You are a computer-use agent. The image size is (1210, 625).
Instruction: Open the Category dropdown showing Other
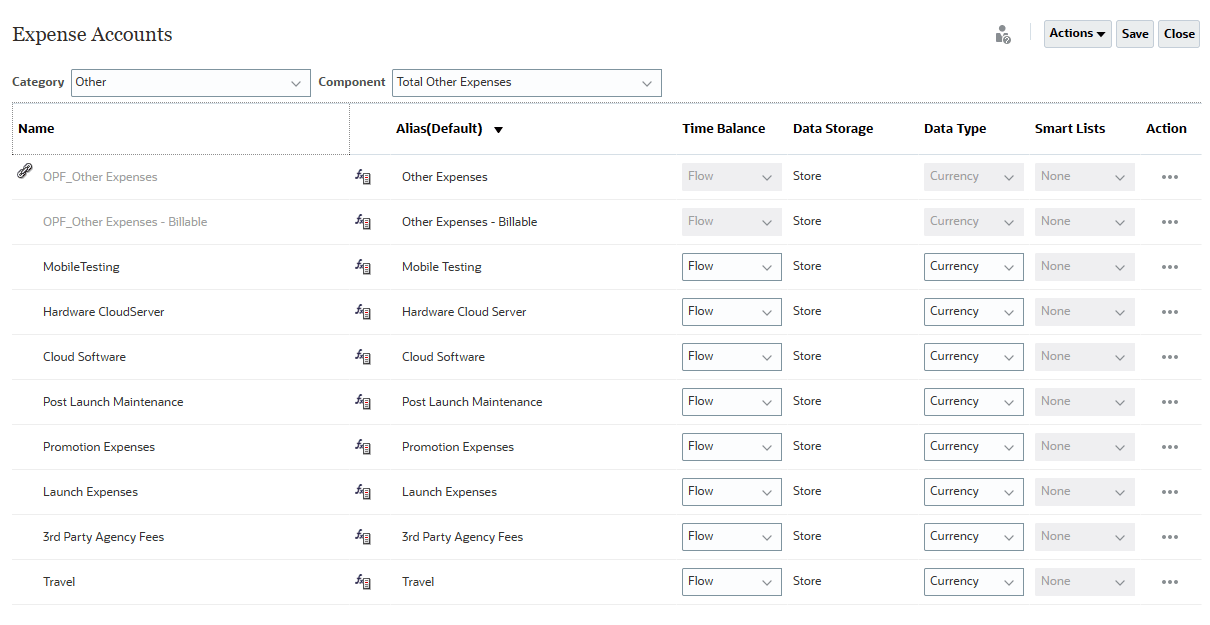190,83
